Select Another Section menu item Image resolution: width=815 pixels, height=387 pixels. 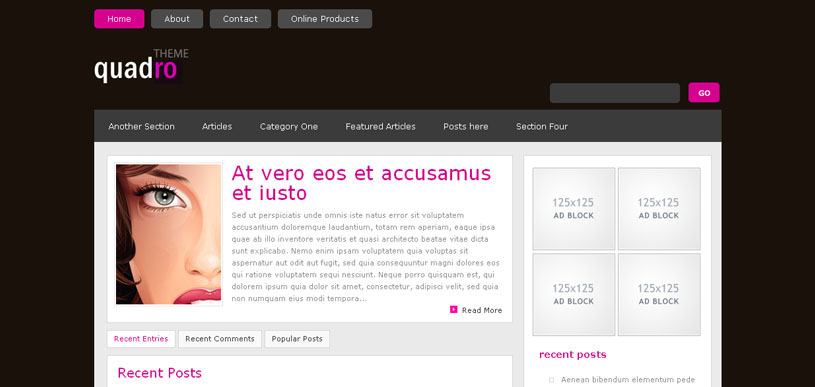point(141,126)
